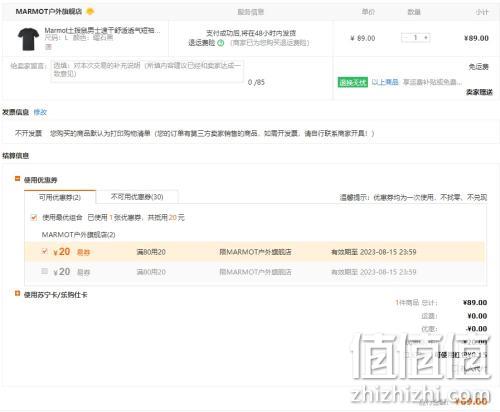
Task: Click the MARMOT户外旗舰店(2) coupon group label
Action: [78, 235]
